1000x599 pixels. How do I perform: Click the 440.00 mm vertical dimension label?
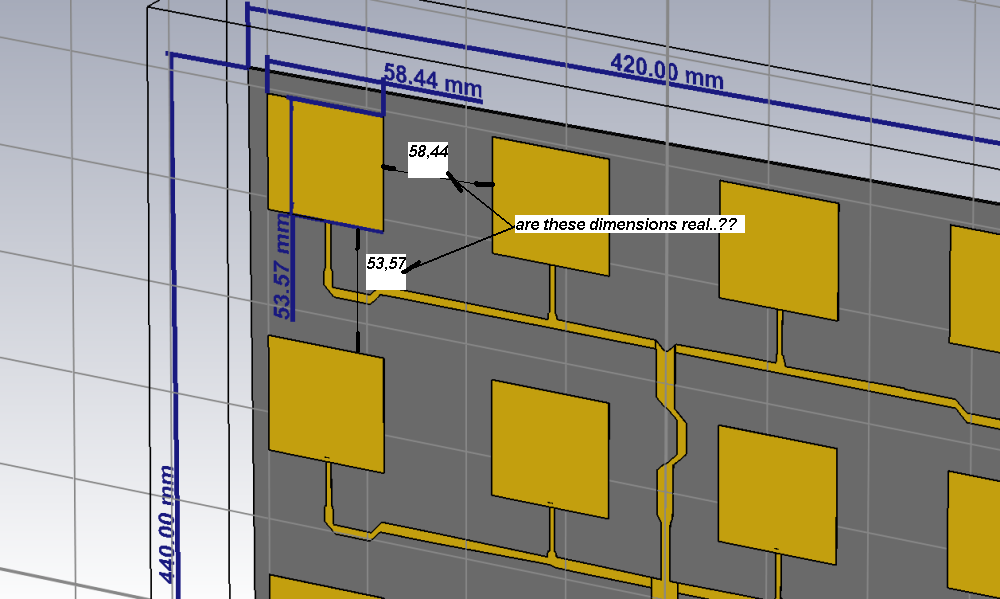coord(166,524)
